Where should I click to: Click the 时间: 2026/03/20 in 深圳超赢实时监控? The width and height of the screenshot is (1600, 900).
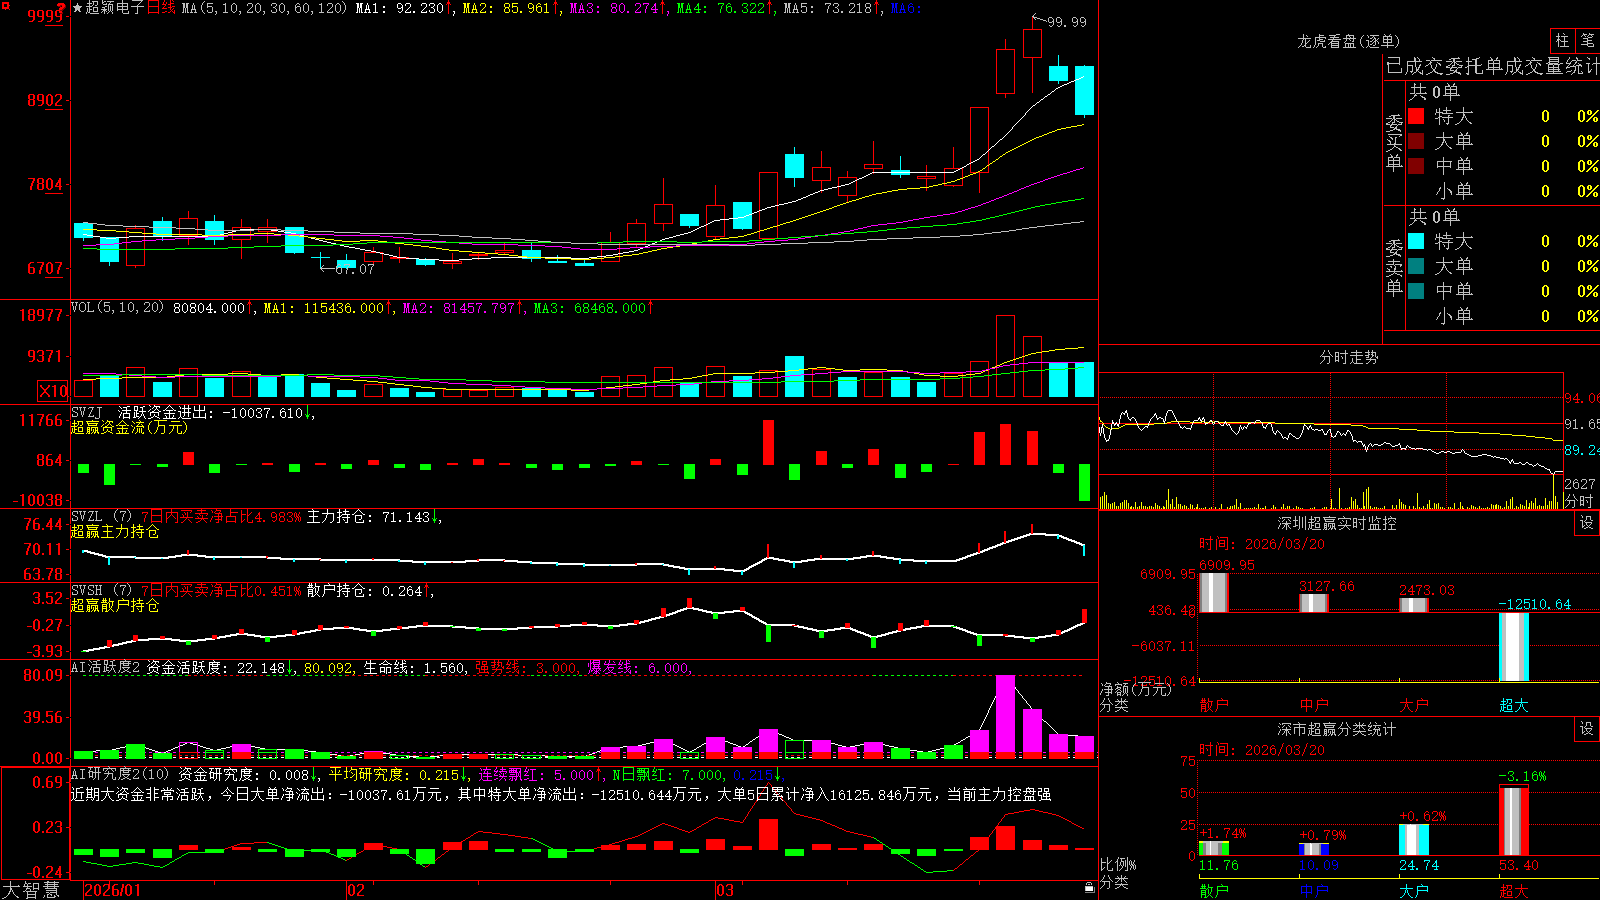click(1262, 544)
